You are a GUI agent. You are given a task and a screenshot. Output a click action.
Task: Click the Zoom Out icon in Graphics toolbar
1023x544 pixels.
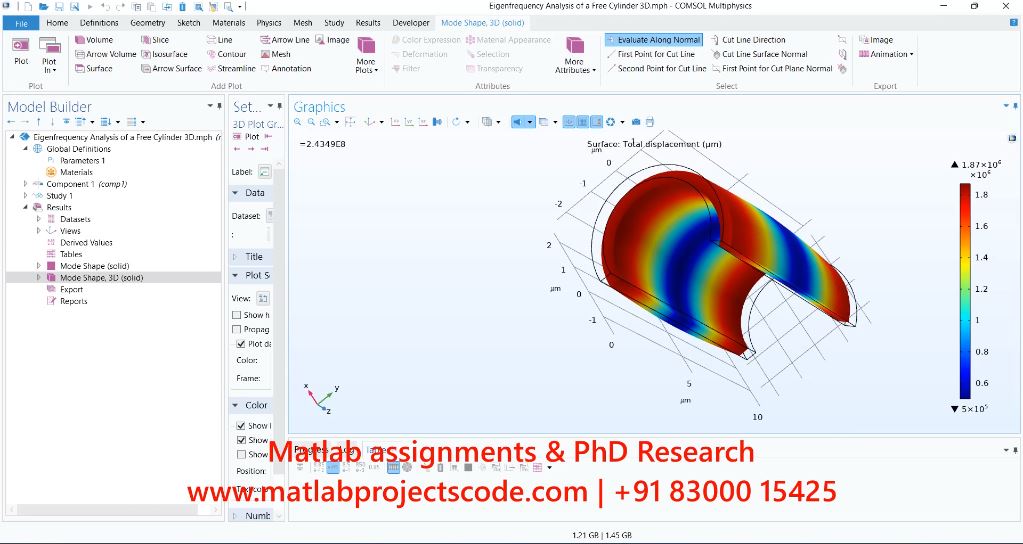[311, 122]
